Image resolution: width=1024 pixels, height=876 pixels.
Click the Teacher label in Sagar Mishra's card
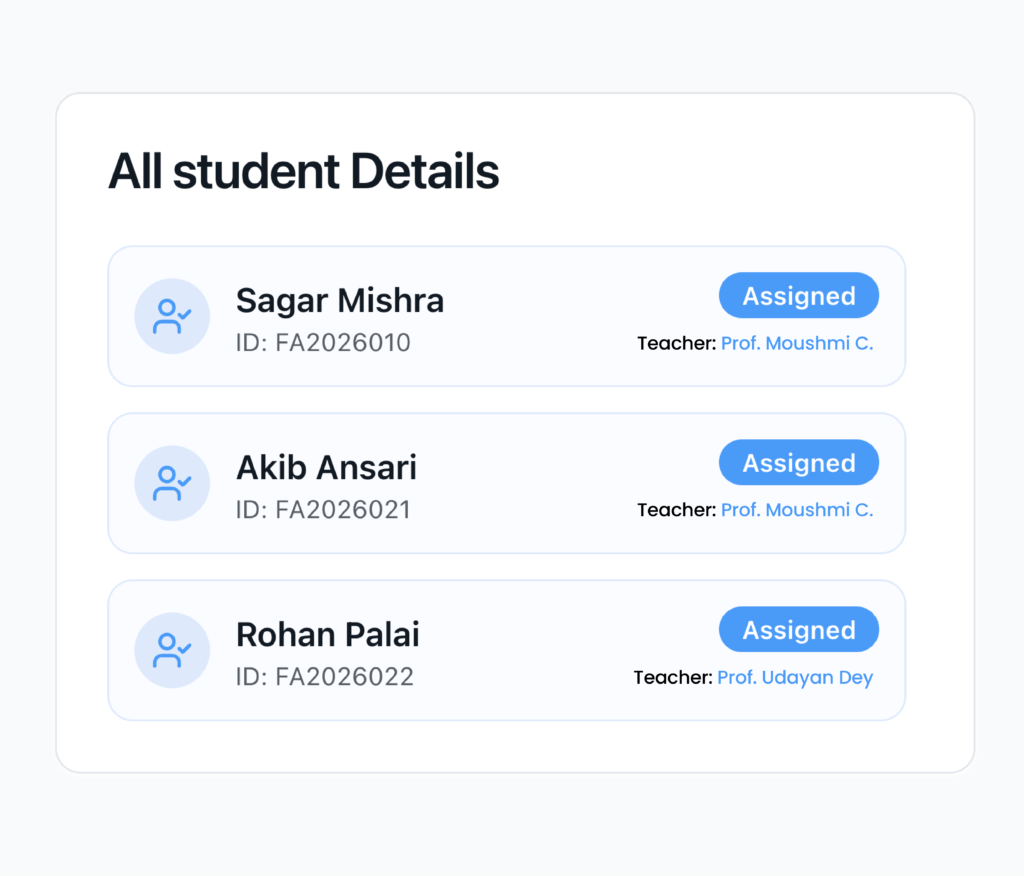pos(676,343)
